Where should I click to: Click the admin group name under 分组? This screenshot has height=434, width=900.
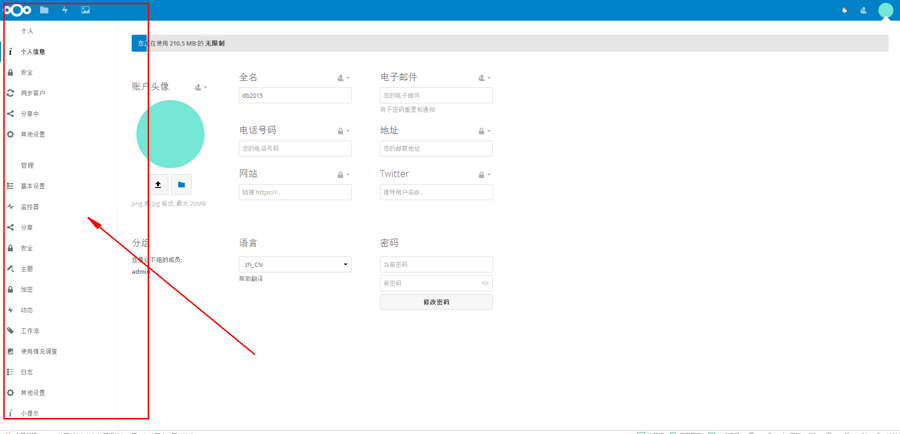pyautogui.click(x=141, y=272)
